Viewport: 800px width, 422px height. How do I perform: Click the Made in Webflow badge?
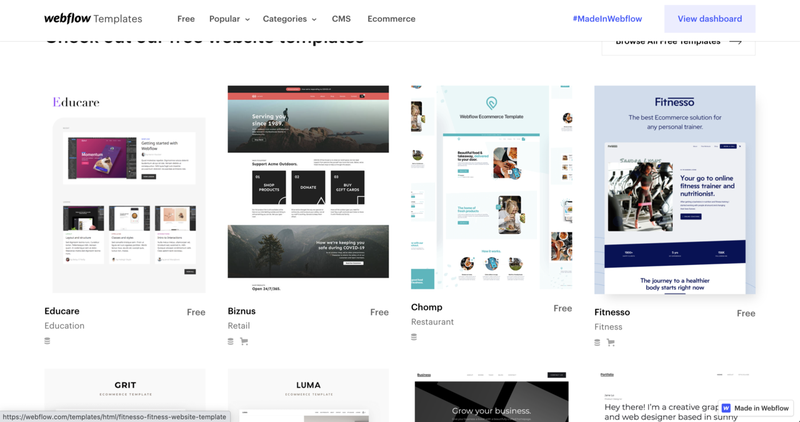[757, 408]
